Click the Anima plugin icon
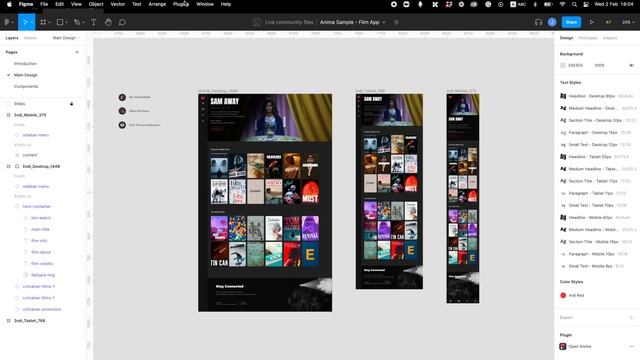Viewport: 640px width, 360px height. (x=562, y=346)
